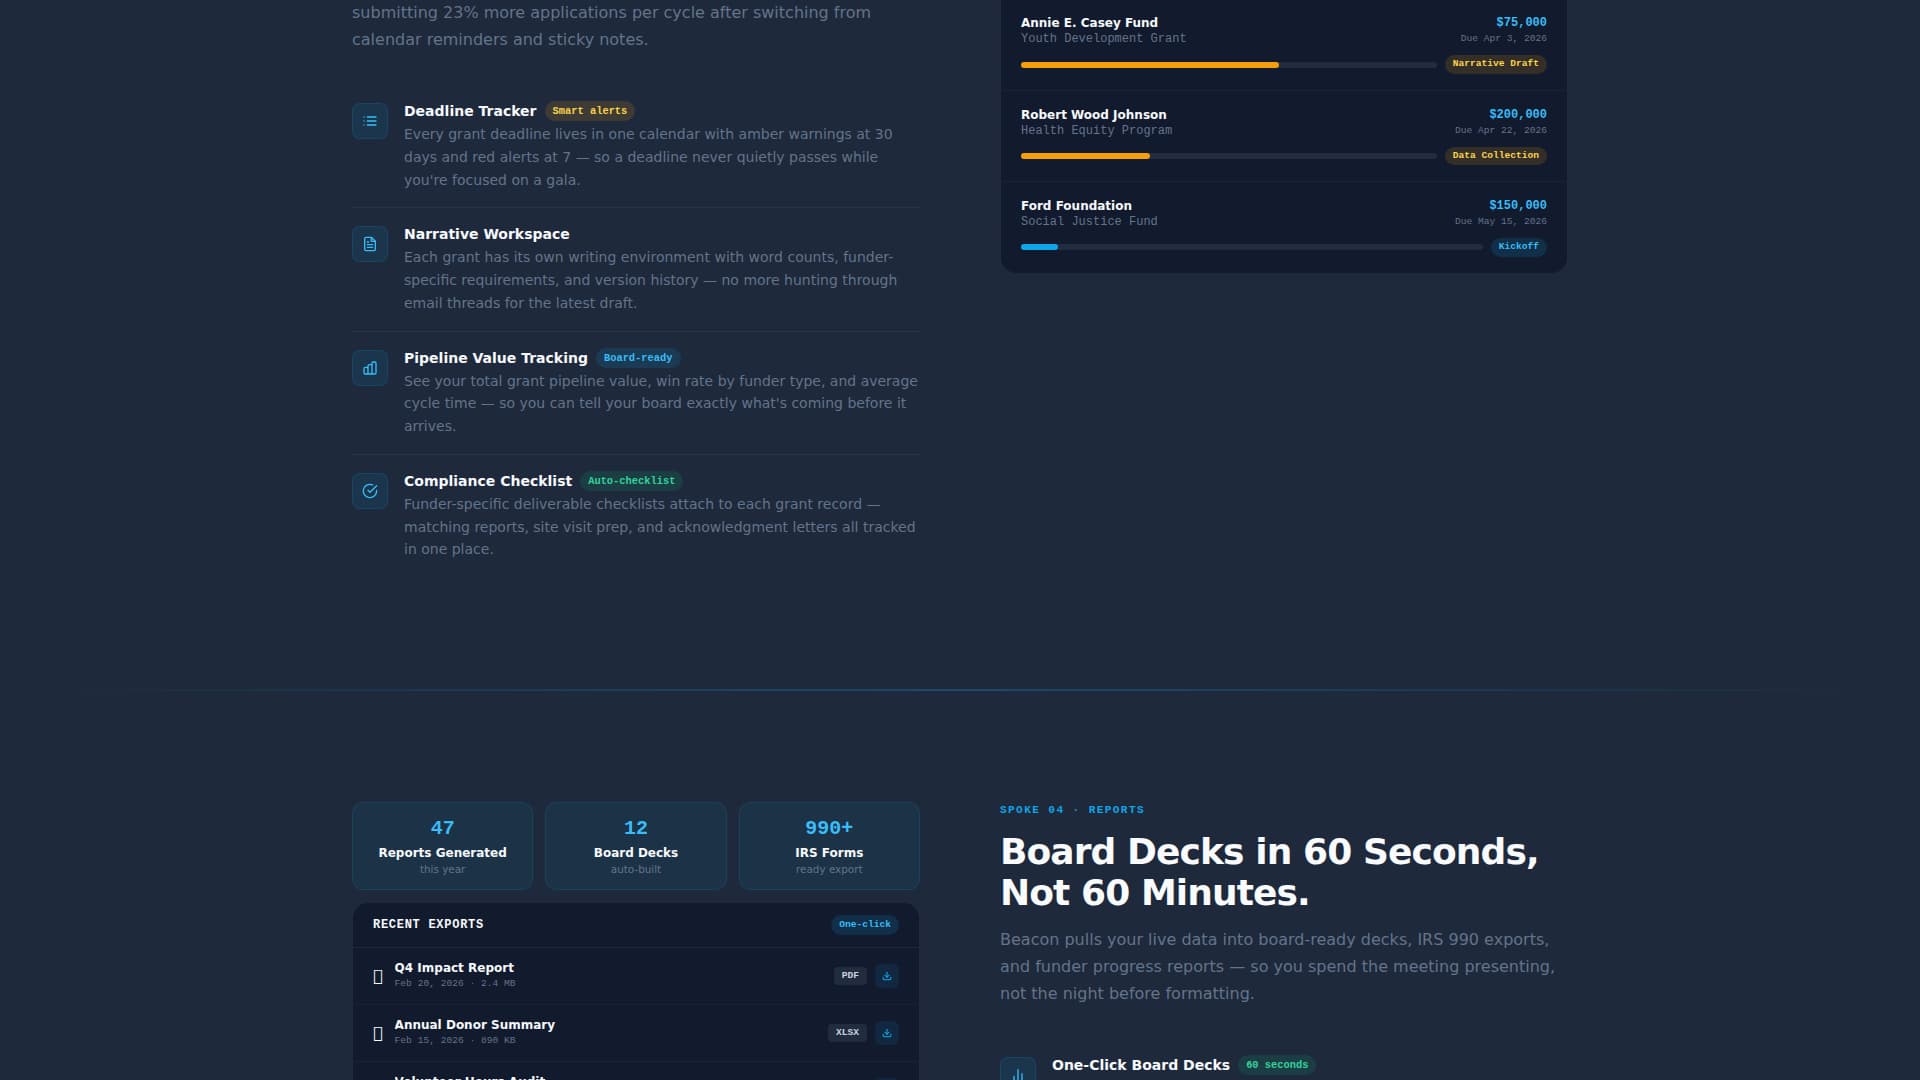The width and height of the screenshot is (1920, 1080).
Task: Open the 12 Board Decks stat card
Action: [x=636, y=846]
